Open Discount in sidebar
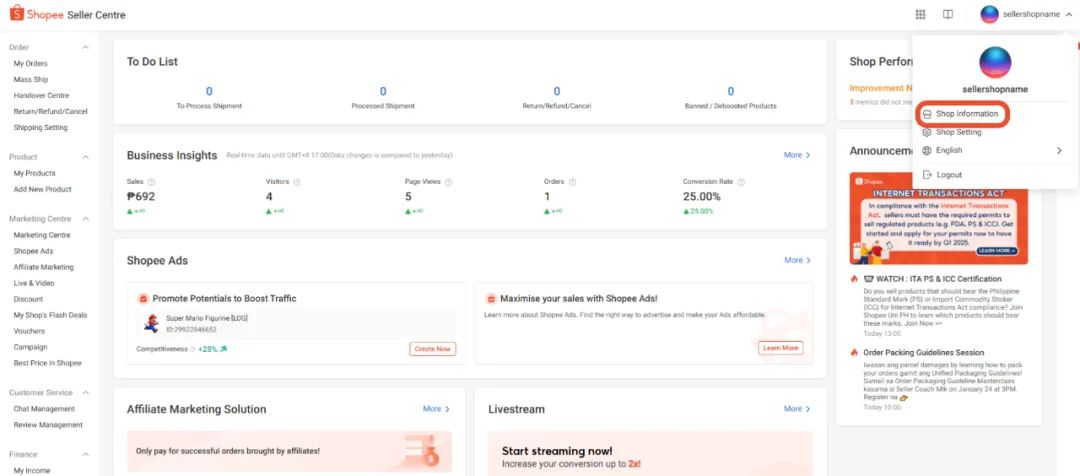The image size is (1080, 476). coord(28,299)
